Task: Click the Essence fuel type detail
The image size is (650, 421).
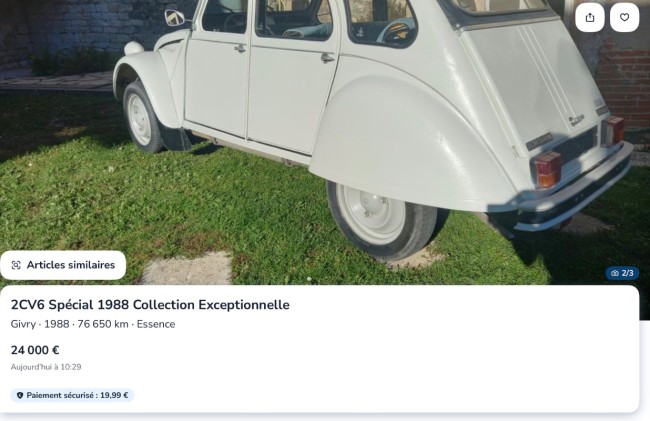Action: (x=156, y=324)
